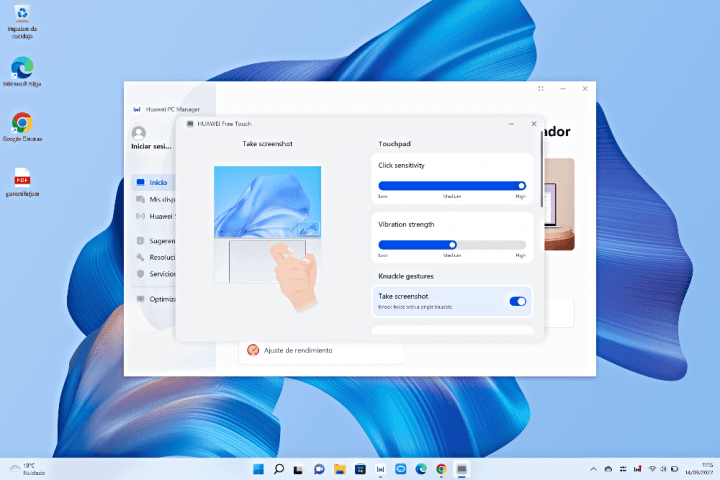
Task: Open Microsoft Edge desktop shortcut
Action: click(22, 72)
